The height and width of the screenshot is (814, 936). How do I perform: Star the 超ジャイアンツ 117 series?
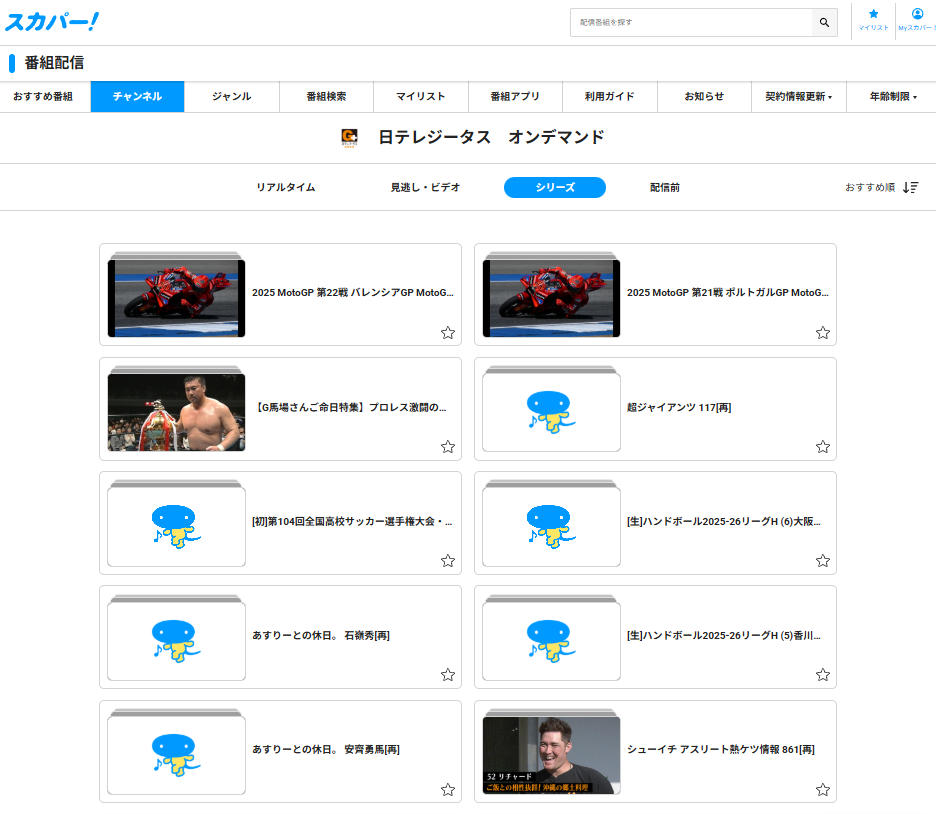pos(823,447)
